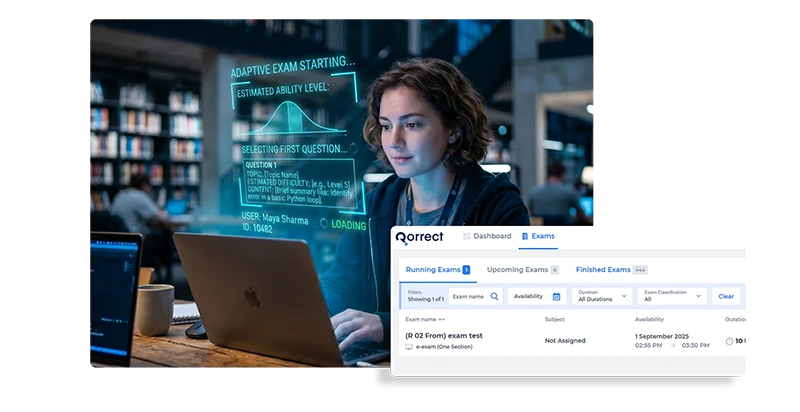Click the stopwatch duration icon

coord(730,341)
